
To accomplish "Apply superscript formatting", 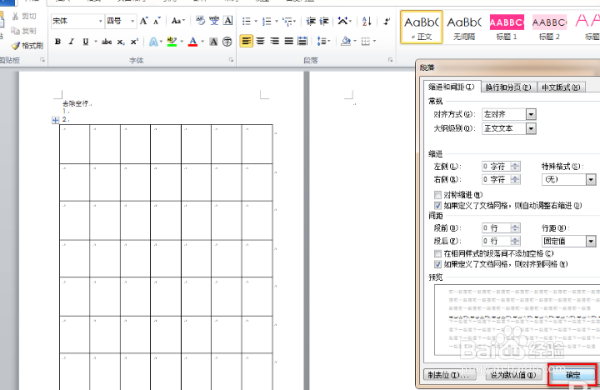I will [134, 41].
